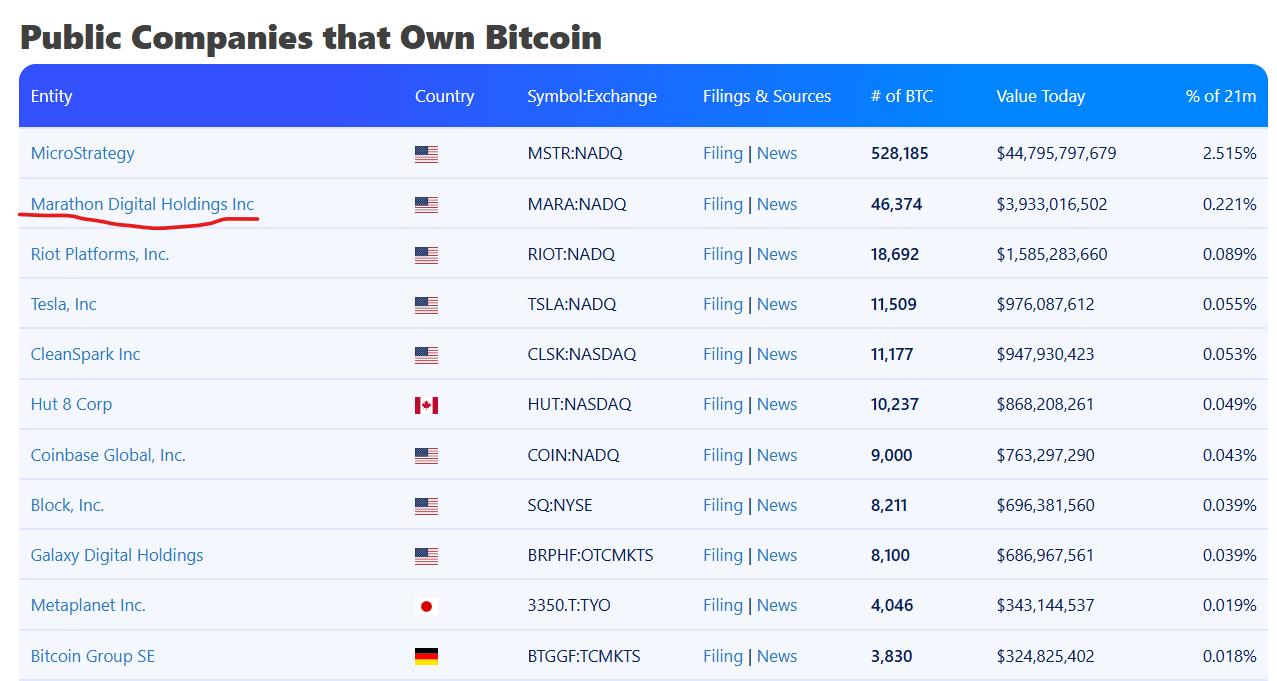Viewport: 1277px width, 681px height.
Task: Open the MicroStrategy entity link
Action: (82, 153)
